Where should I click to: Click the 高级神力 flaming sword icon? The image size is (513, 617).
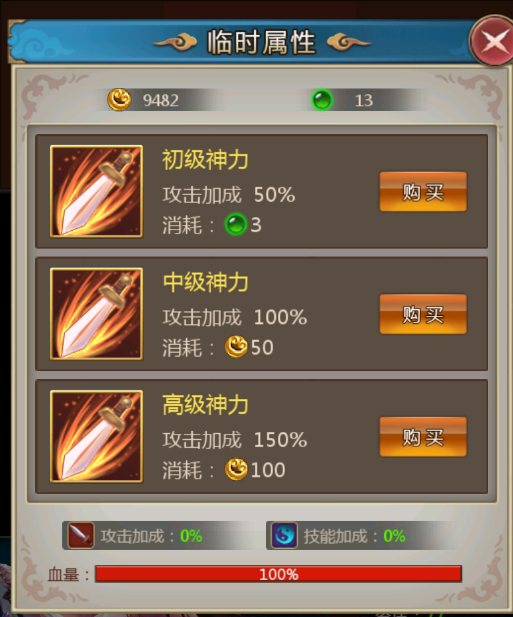pos(96,436)
